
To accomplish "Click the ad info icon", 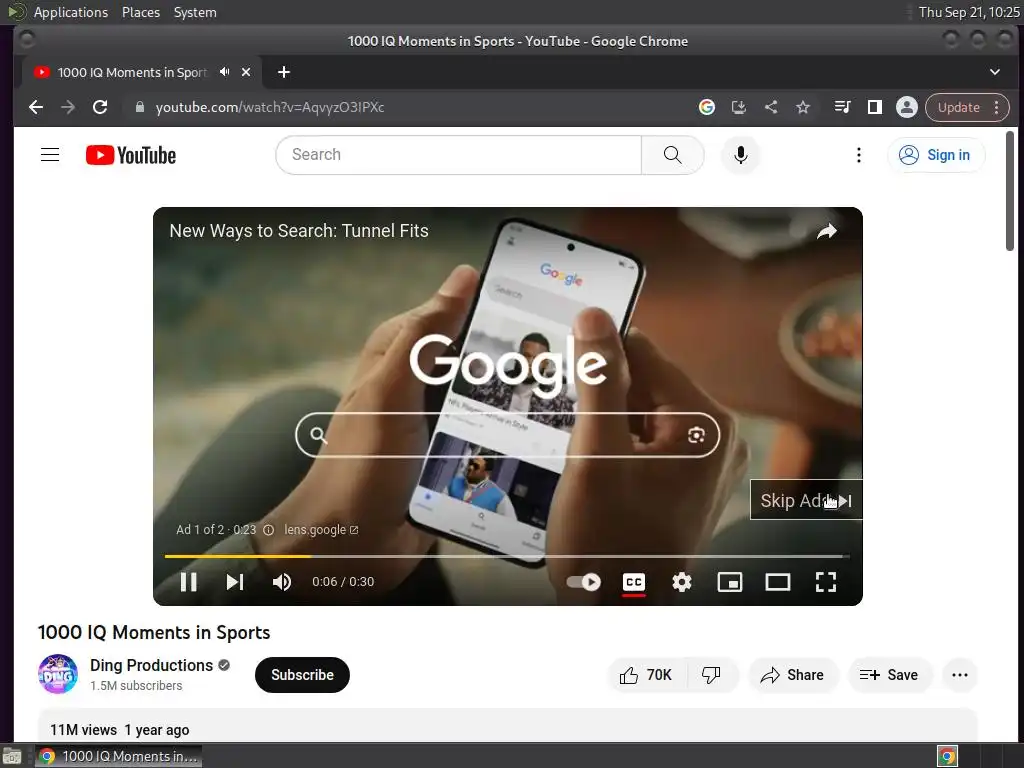I will pyautogui.click(x=268, y=530).
